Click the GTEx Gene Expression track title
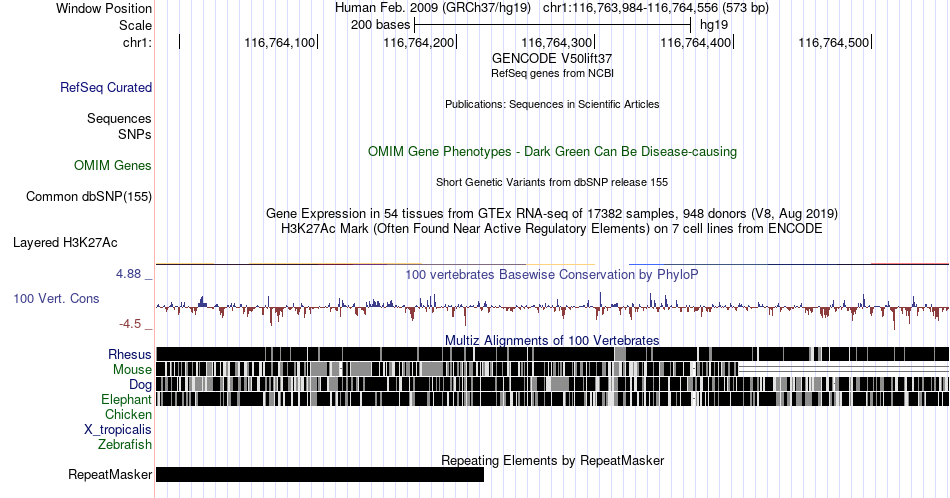The image size is (950, 498). 552,213
